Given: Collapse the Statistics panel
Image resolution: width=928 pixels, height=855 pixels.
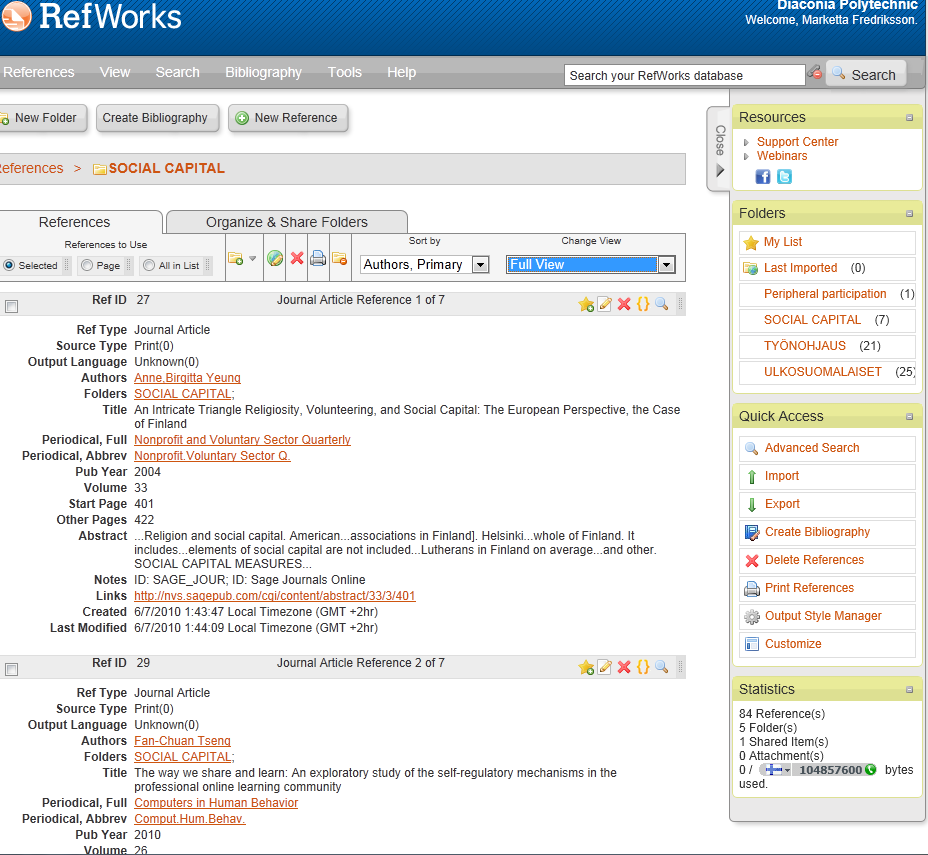Looking at the screenshot, I should point(910,689).
